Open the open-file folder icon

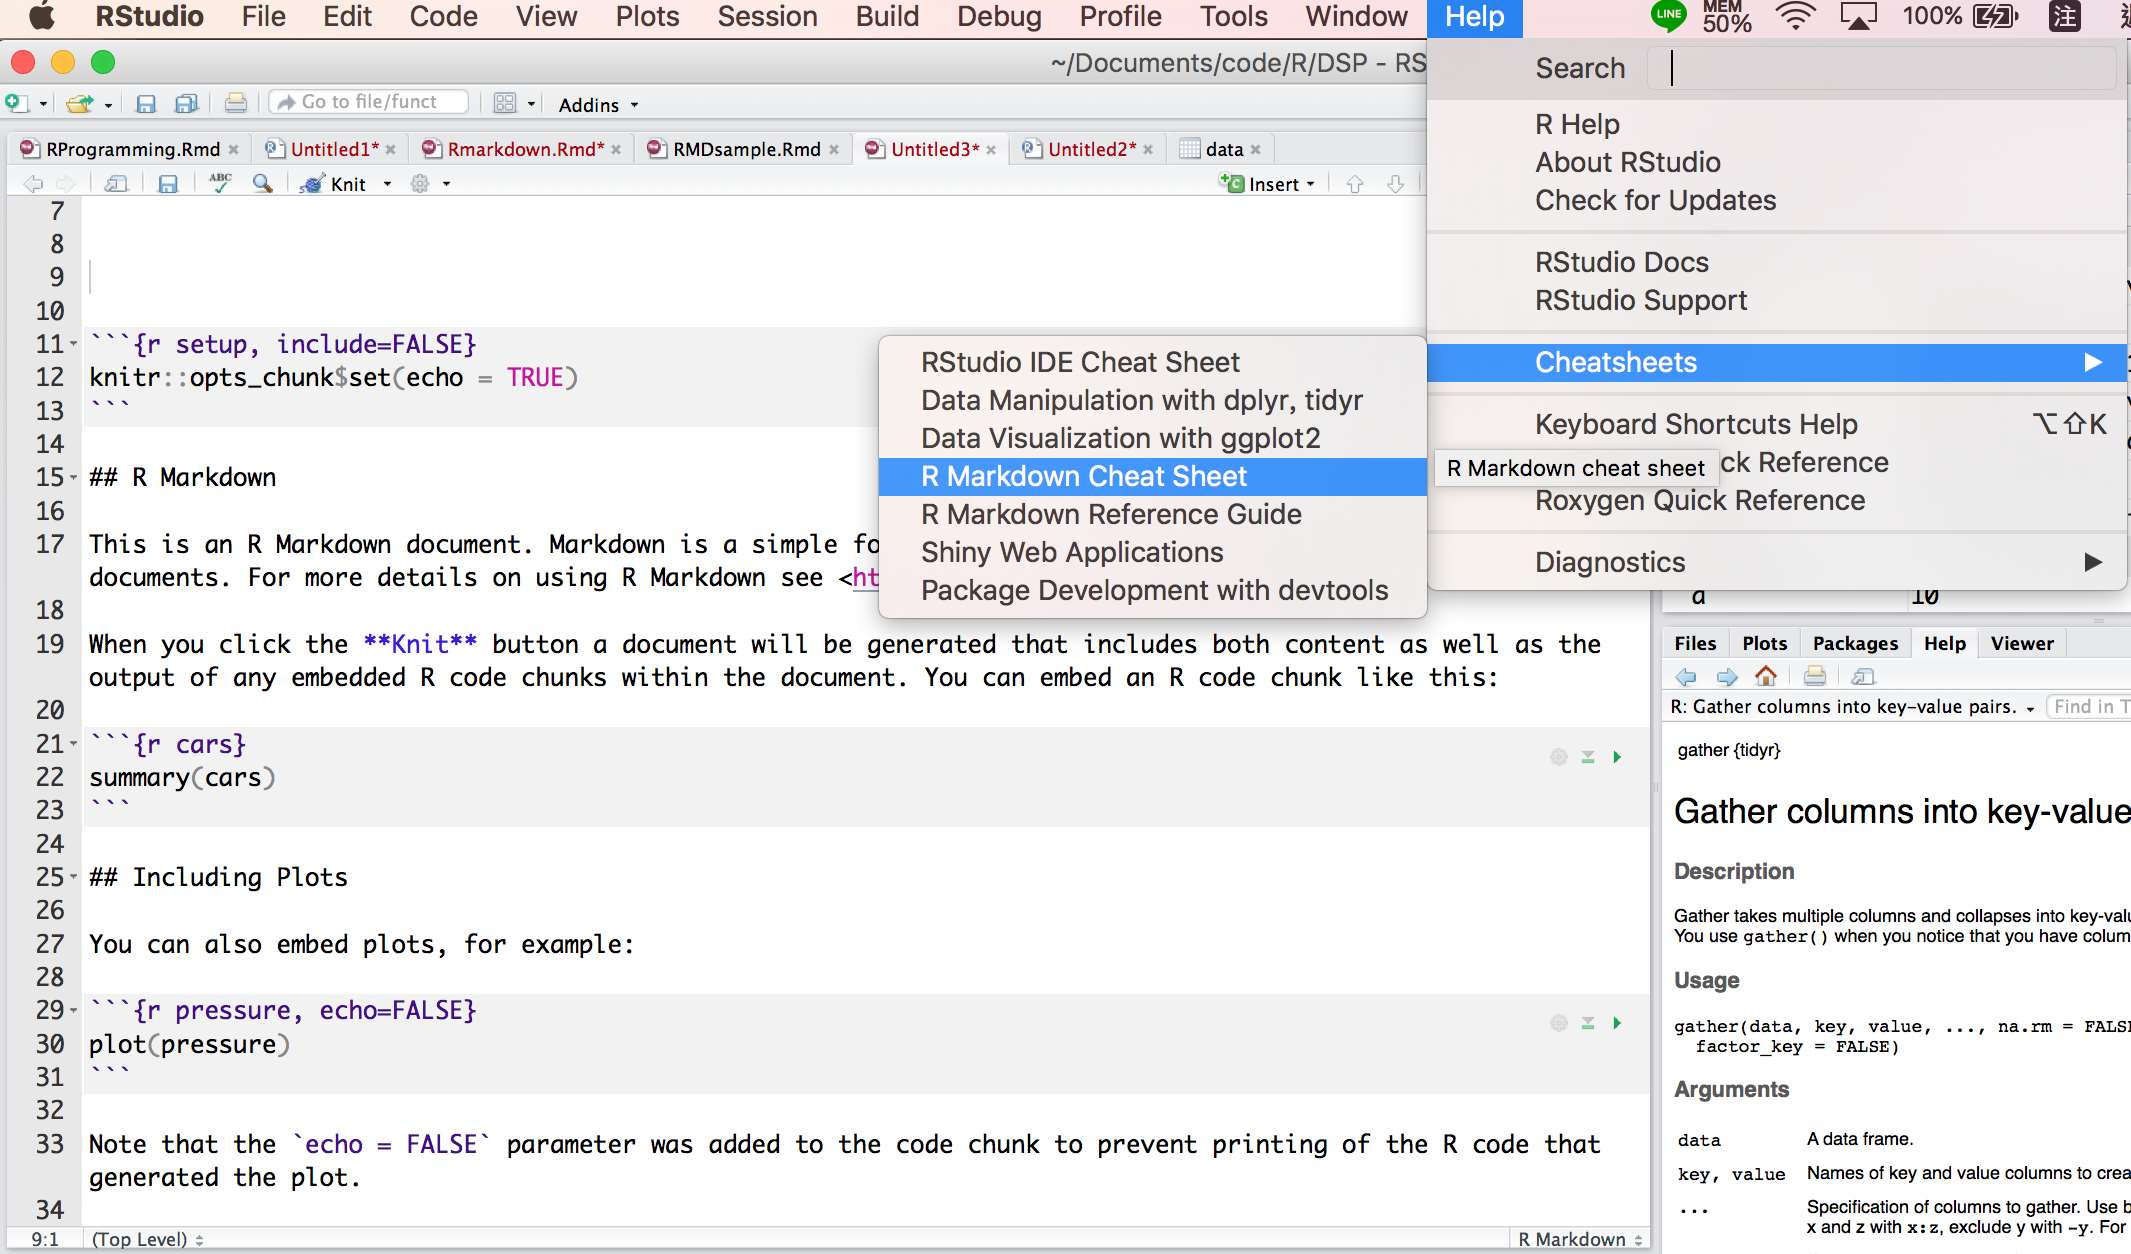80,103
